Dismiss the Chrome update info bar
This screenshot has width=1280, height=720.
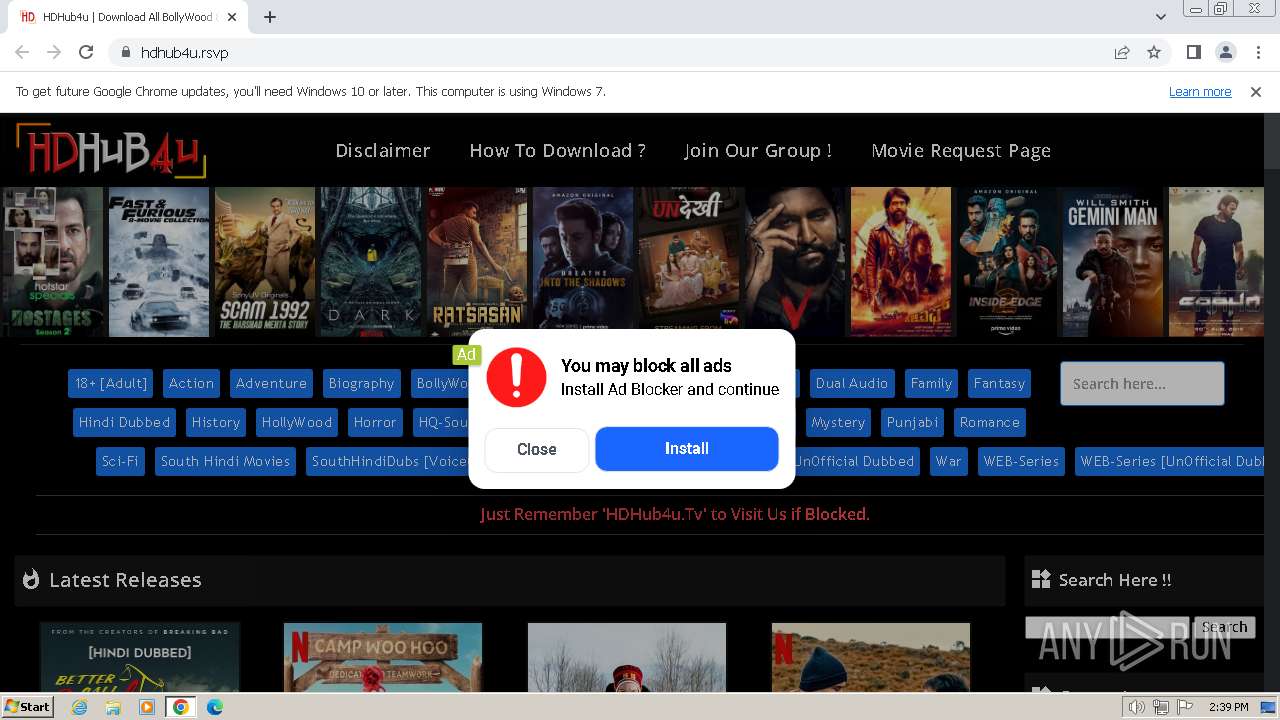pyautogui.click(x=1256, y=91)
